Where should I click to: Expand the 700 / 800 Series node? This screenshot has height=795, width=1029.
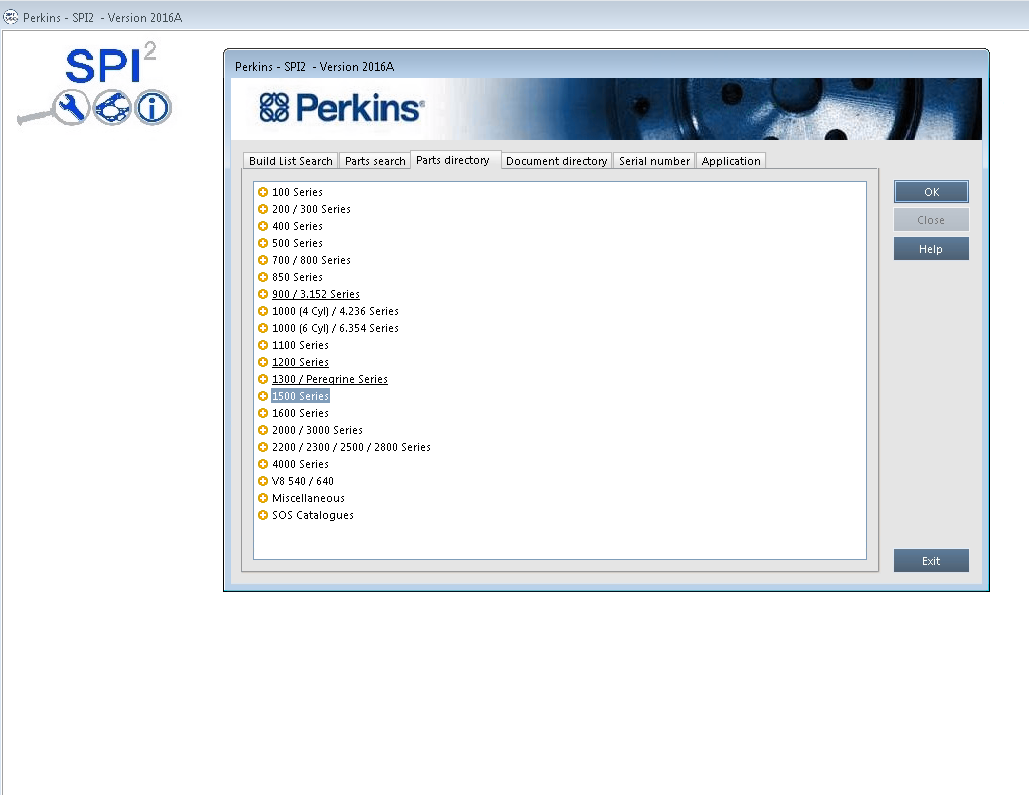coord(263,260)
